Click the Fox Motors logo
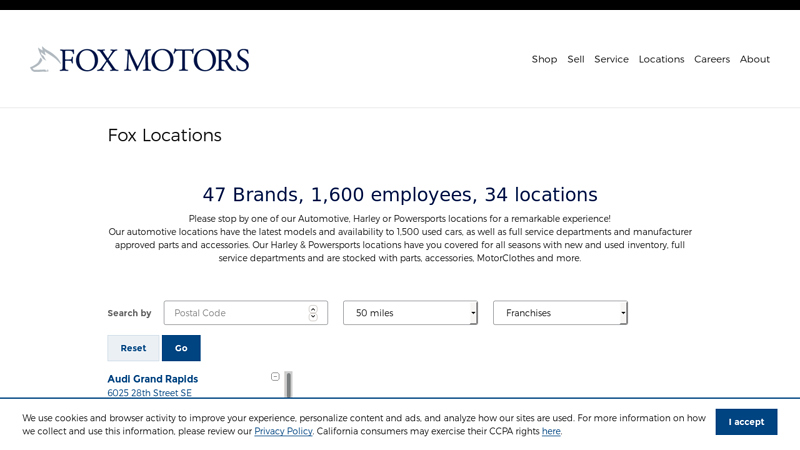Screen dimensions: 800x450 [140, 60]
